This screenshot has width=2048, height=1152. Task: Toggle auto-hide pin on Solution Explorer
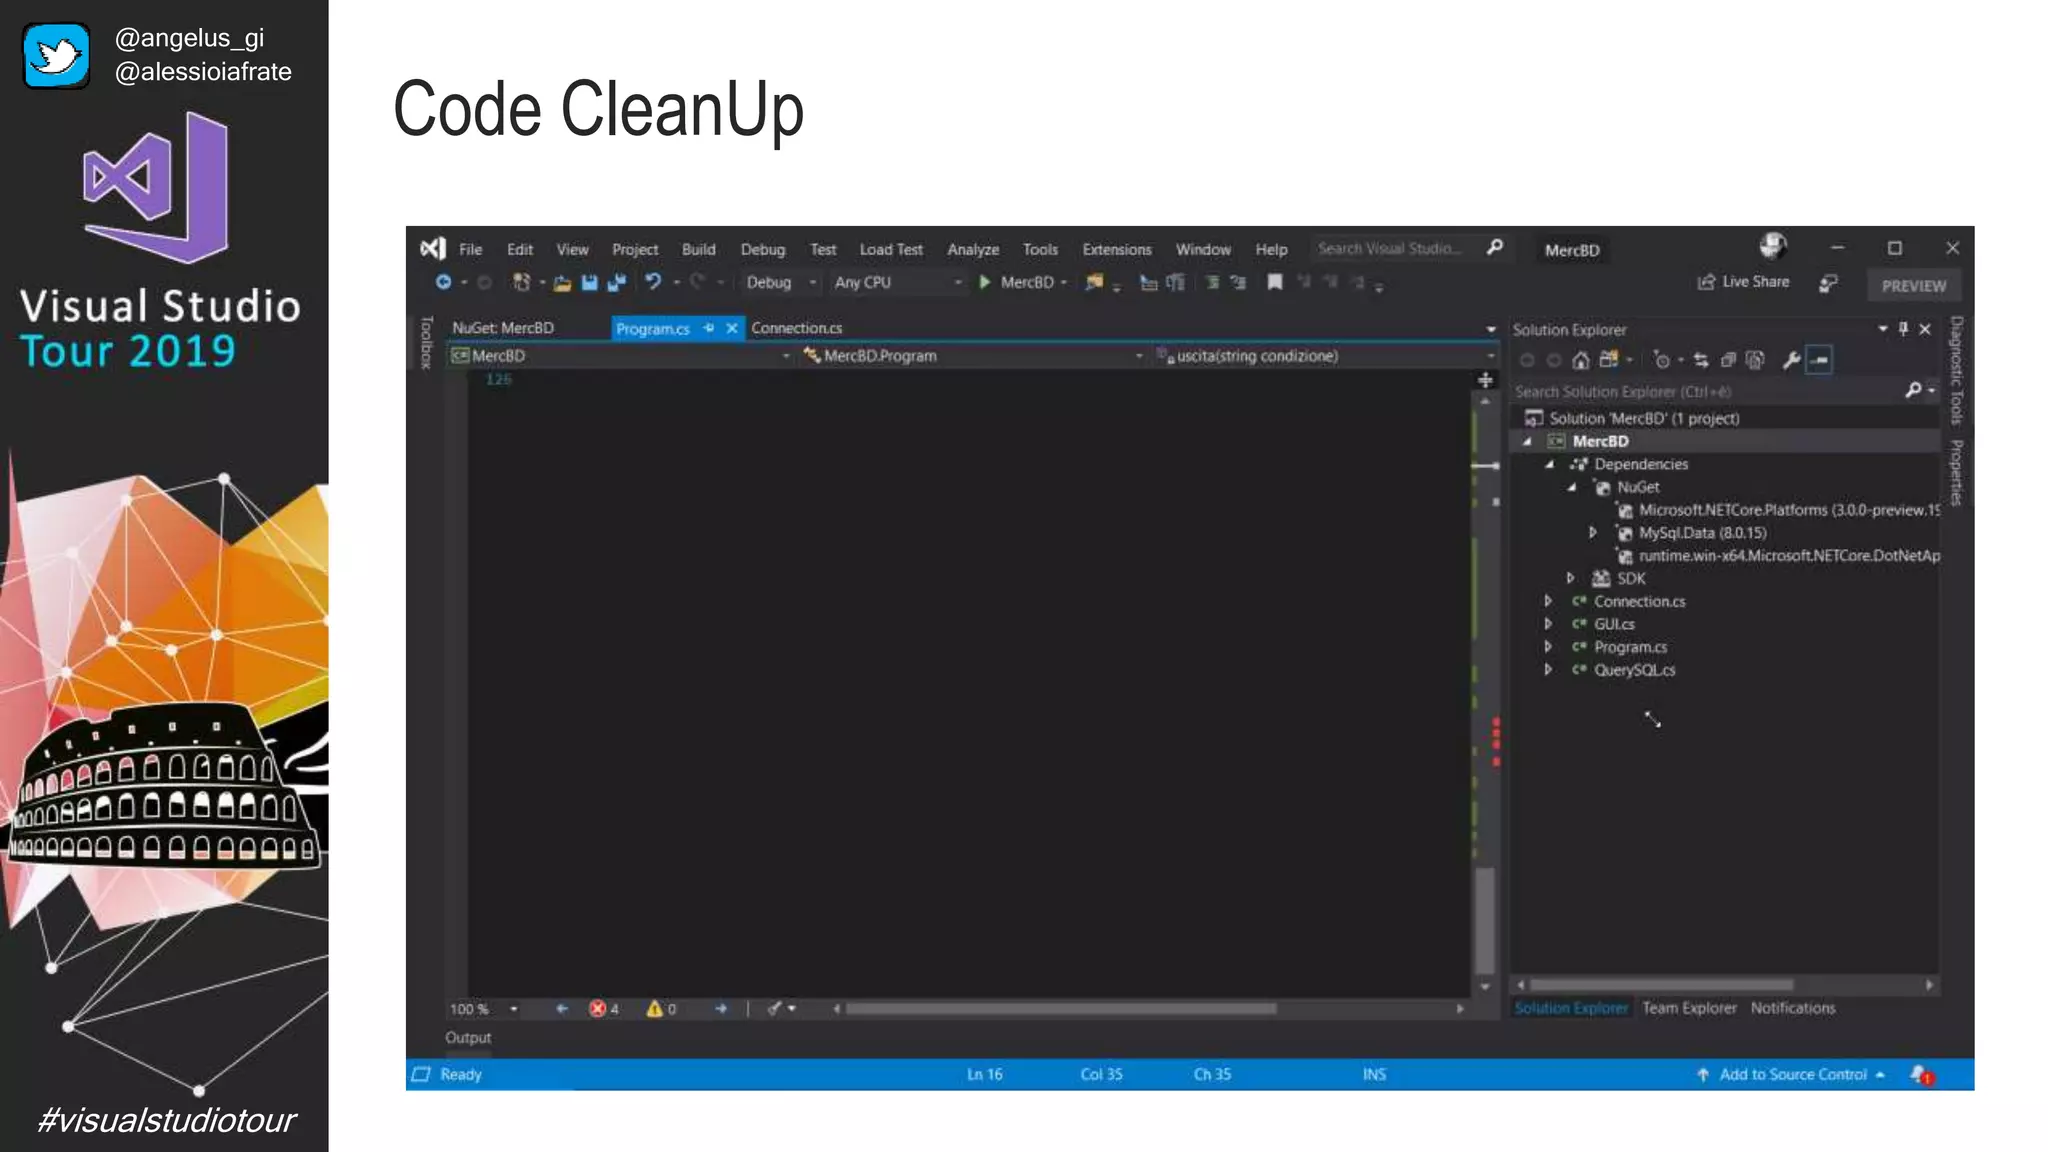coord(1903,329)
